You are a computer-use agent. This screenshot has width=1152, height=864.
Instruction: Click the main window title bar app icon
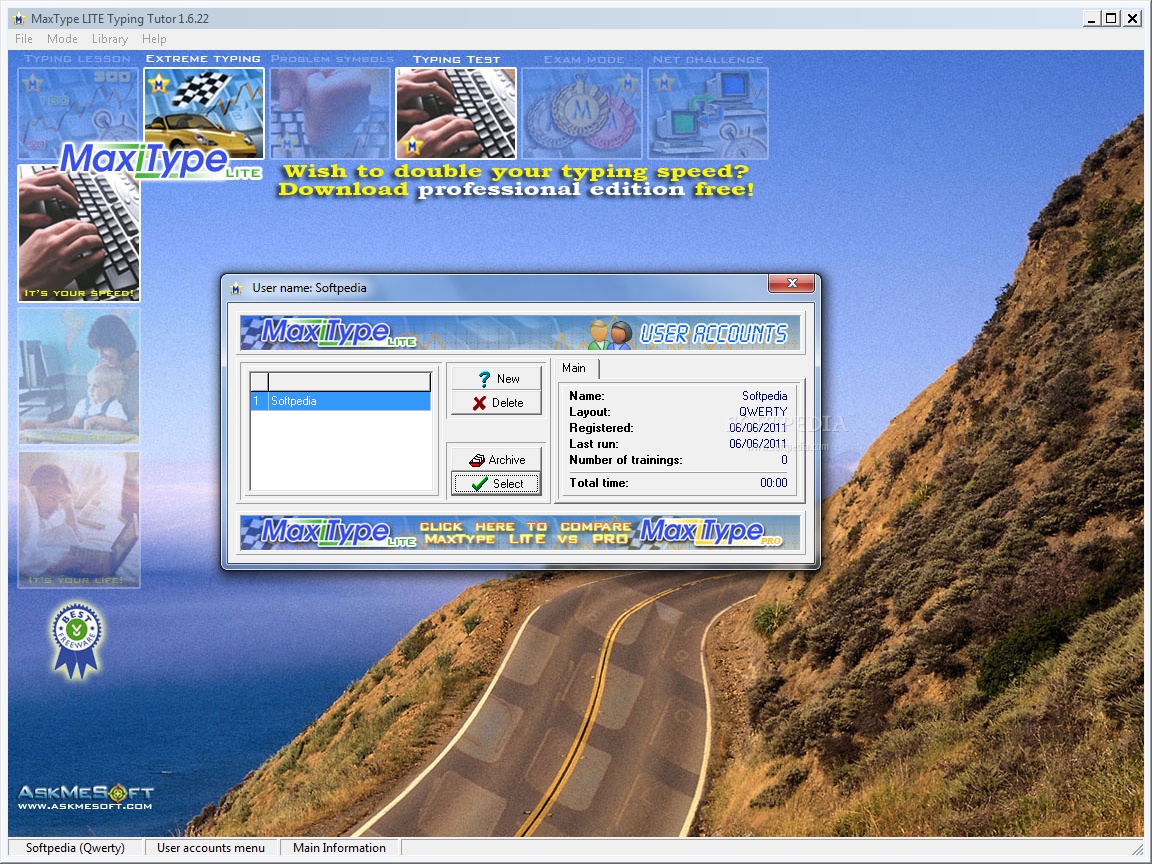(x=19, y=18)
